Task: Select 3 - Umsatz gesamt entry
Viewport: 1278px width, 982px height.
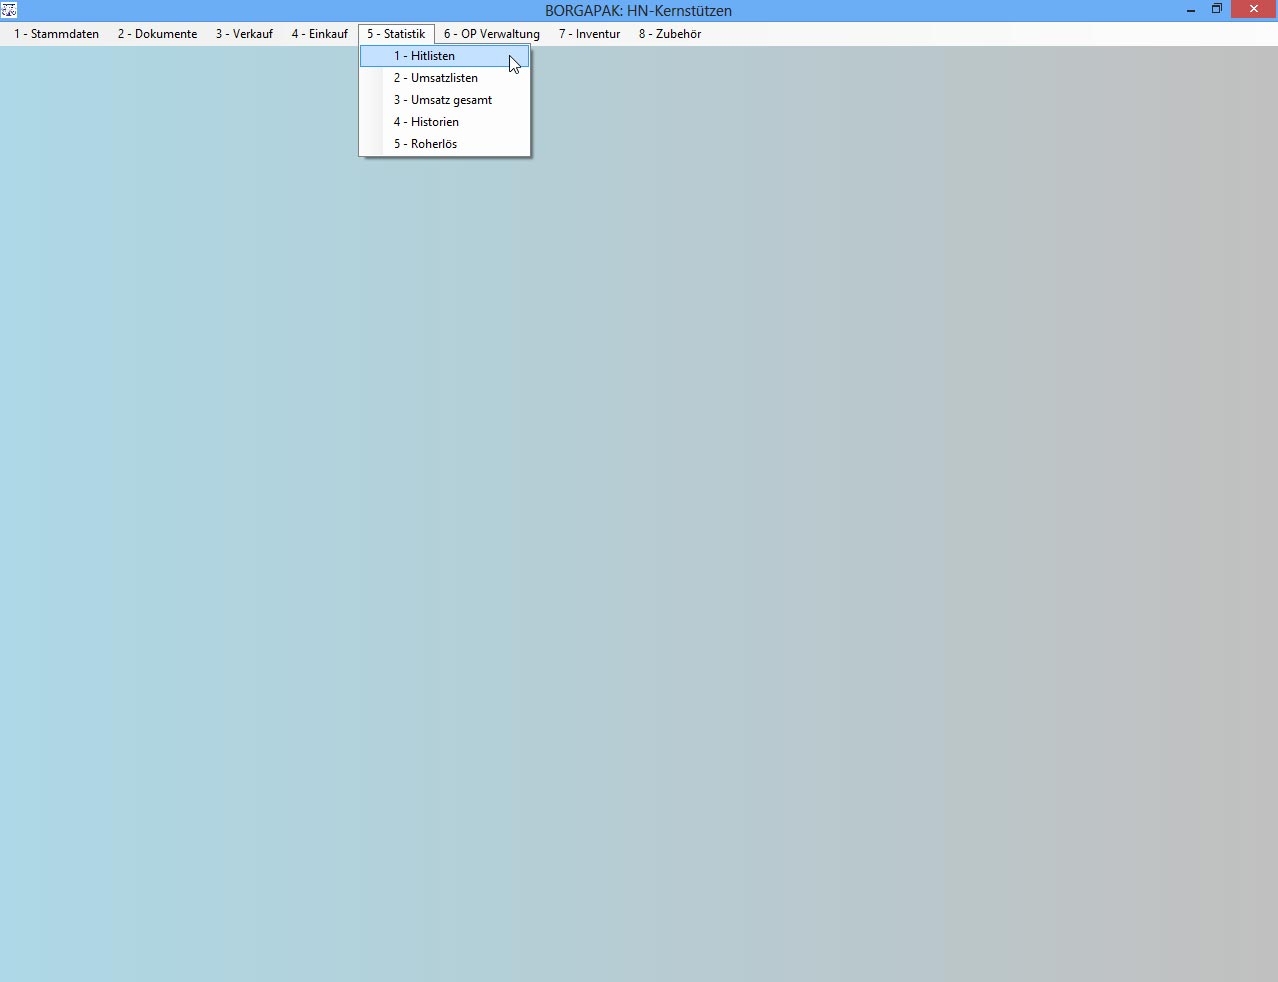Action: pyautogui.click(x=445, y=100)
